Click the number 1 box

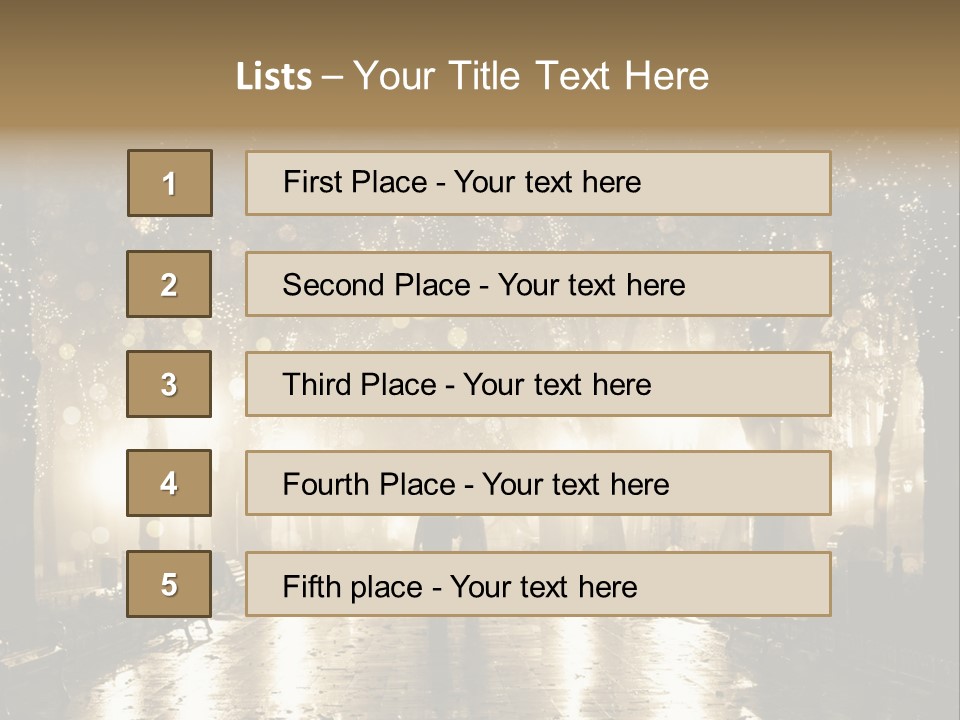(x=170, y=183)
